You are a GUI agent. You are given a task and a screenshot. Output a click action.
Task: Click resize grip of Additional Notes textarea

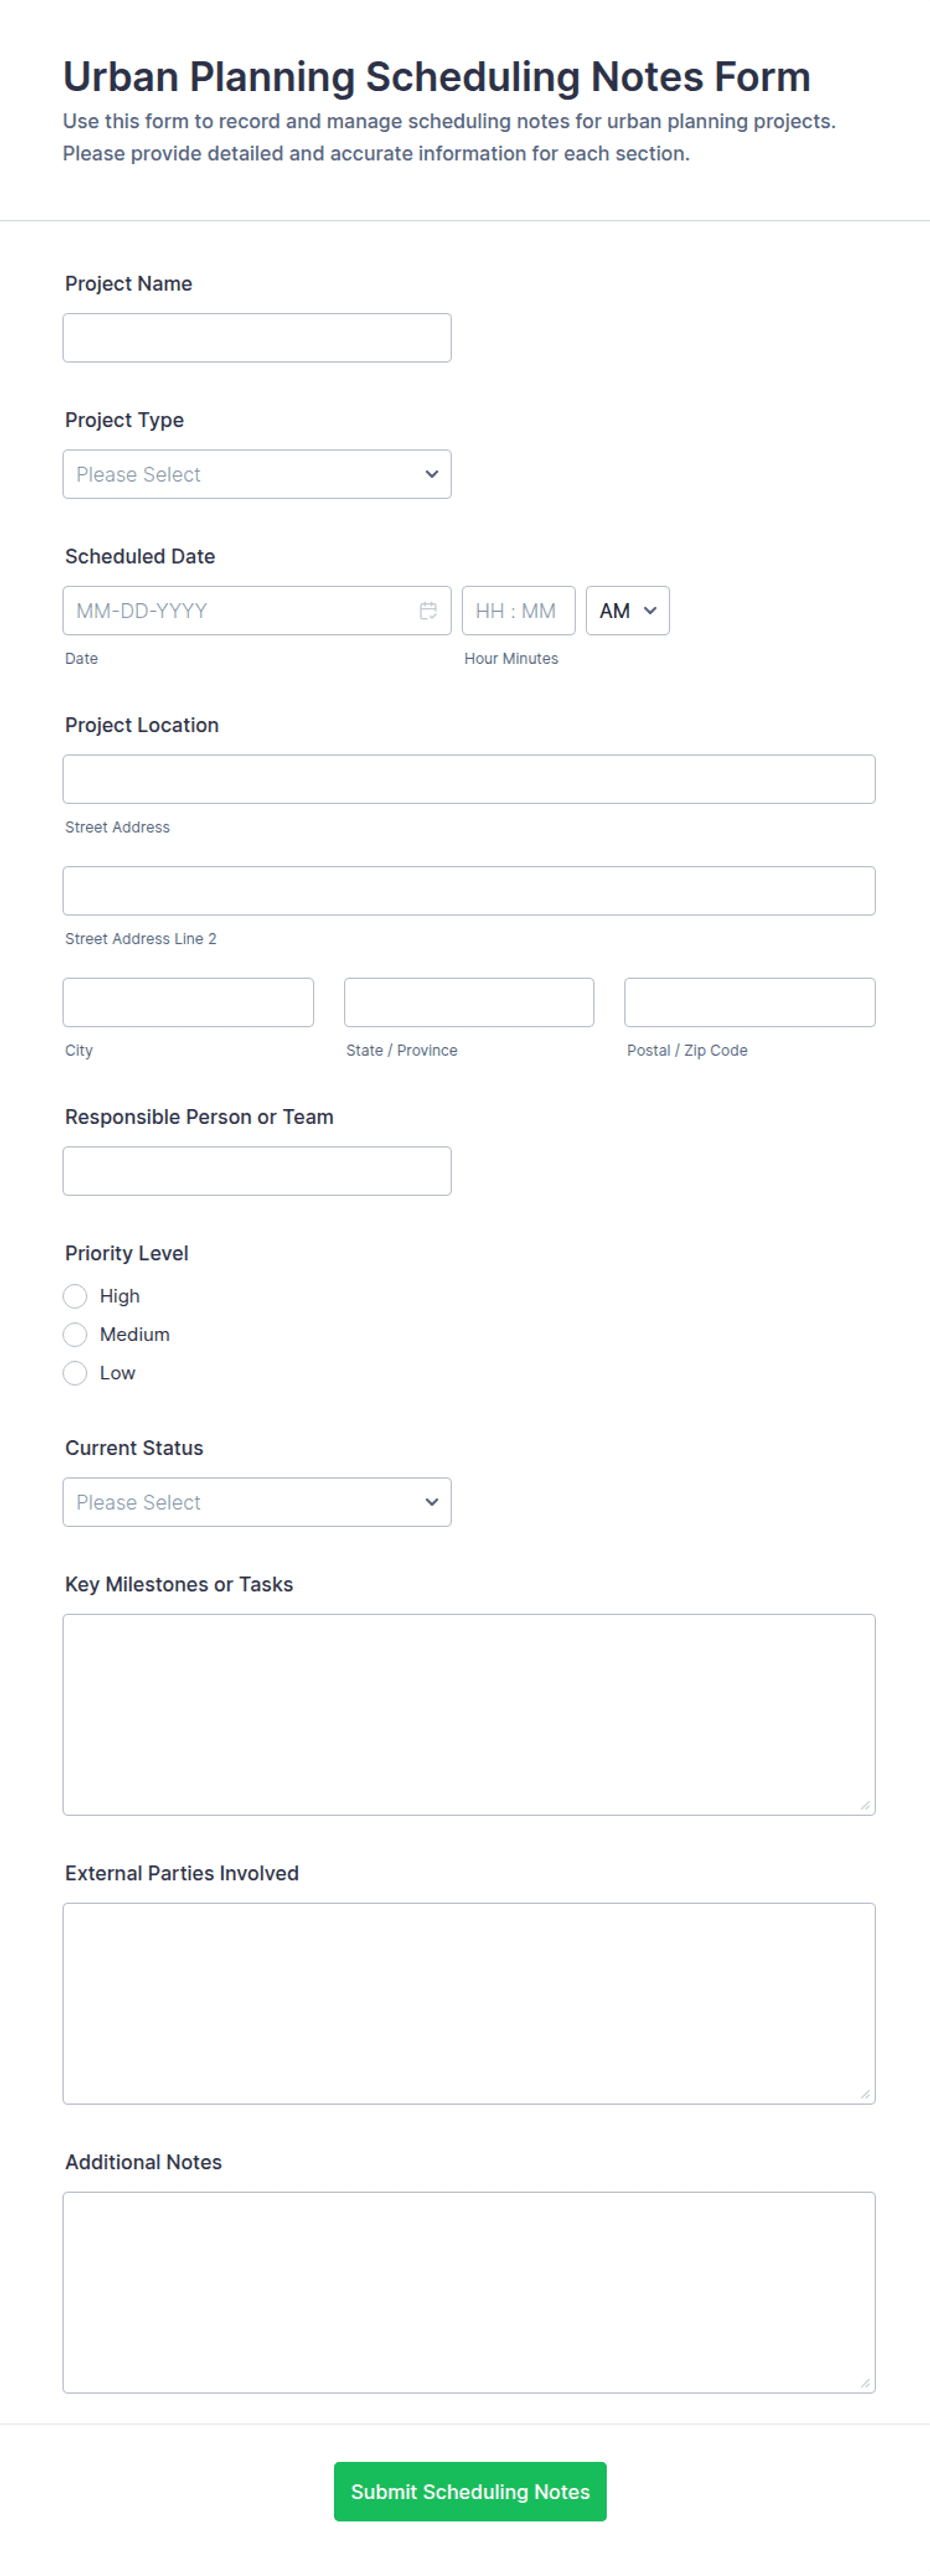(x=865, y=2383)
